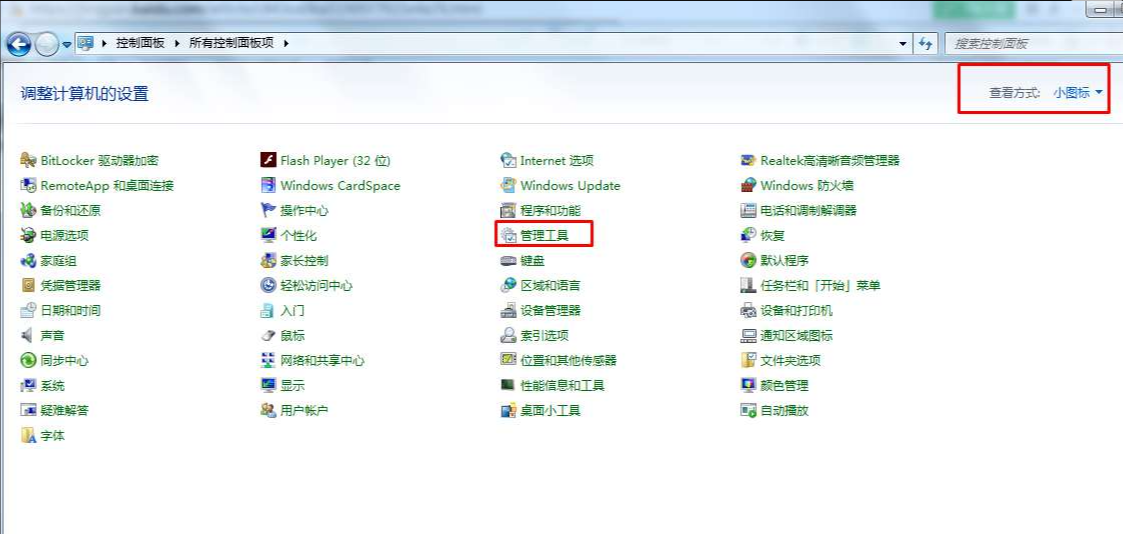Go back with the Back arrow button

click(x=19, y=44)
